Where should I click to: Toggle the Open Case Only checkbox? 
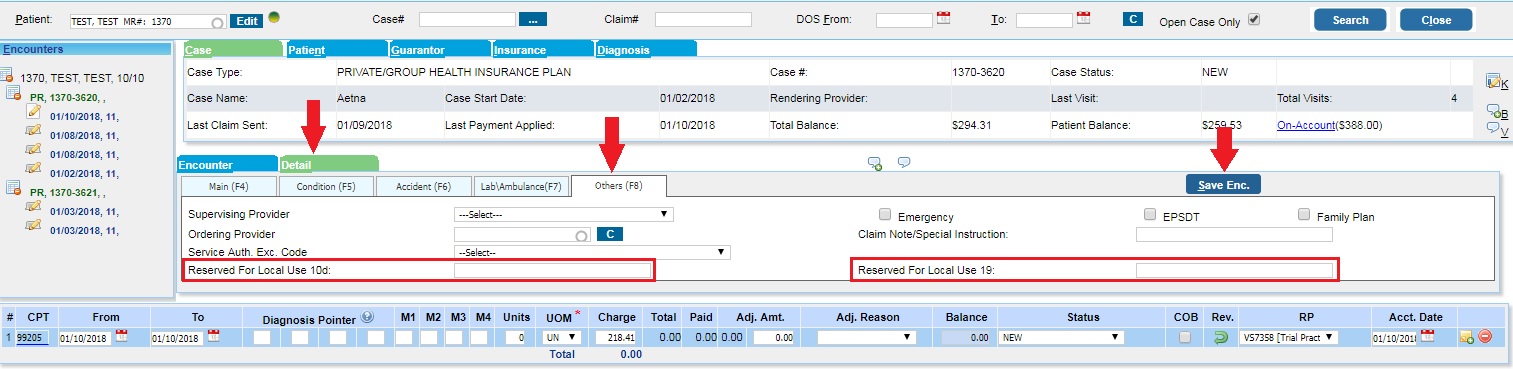(x=1254, y=19)
